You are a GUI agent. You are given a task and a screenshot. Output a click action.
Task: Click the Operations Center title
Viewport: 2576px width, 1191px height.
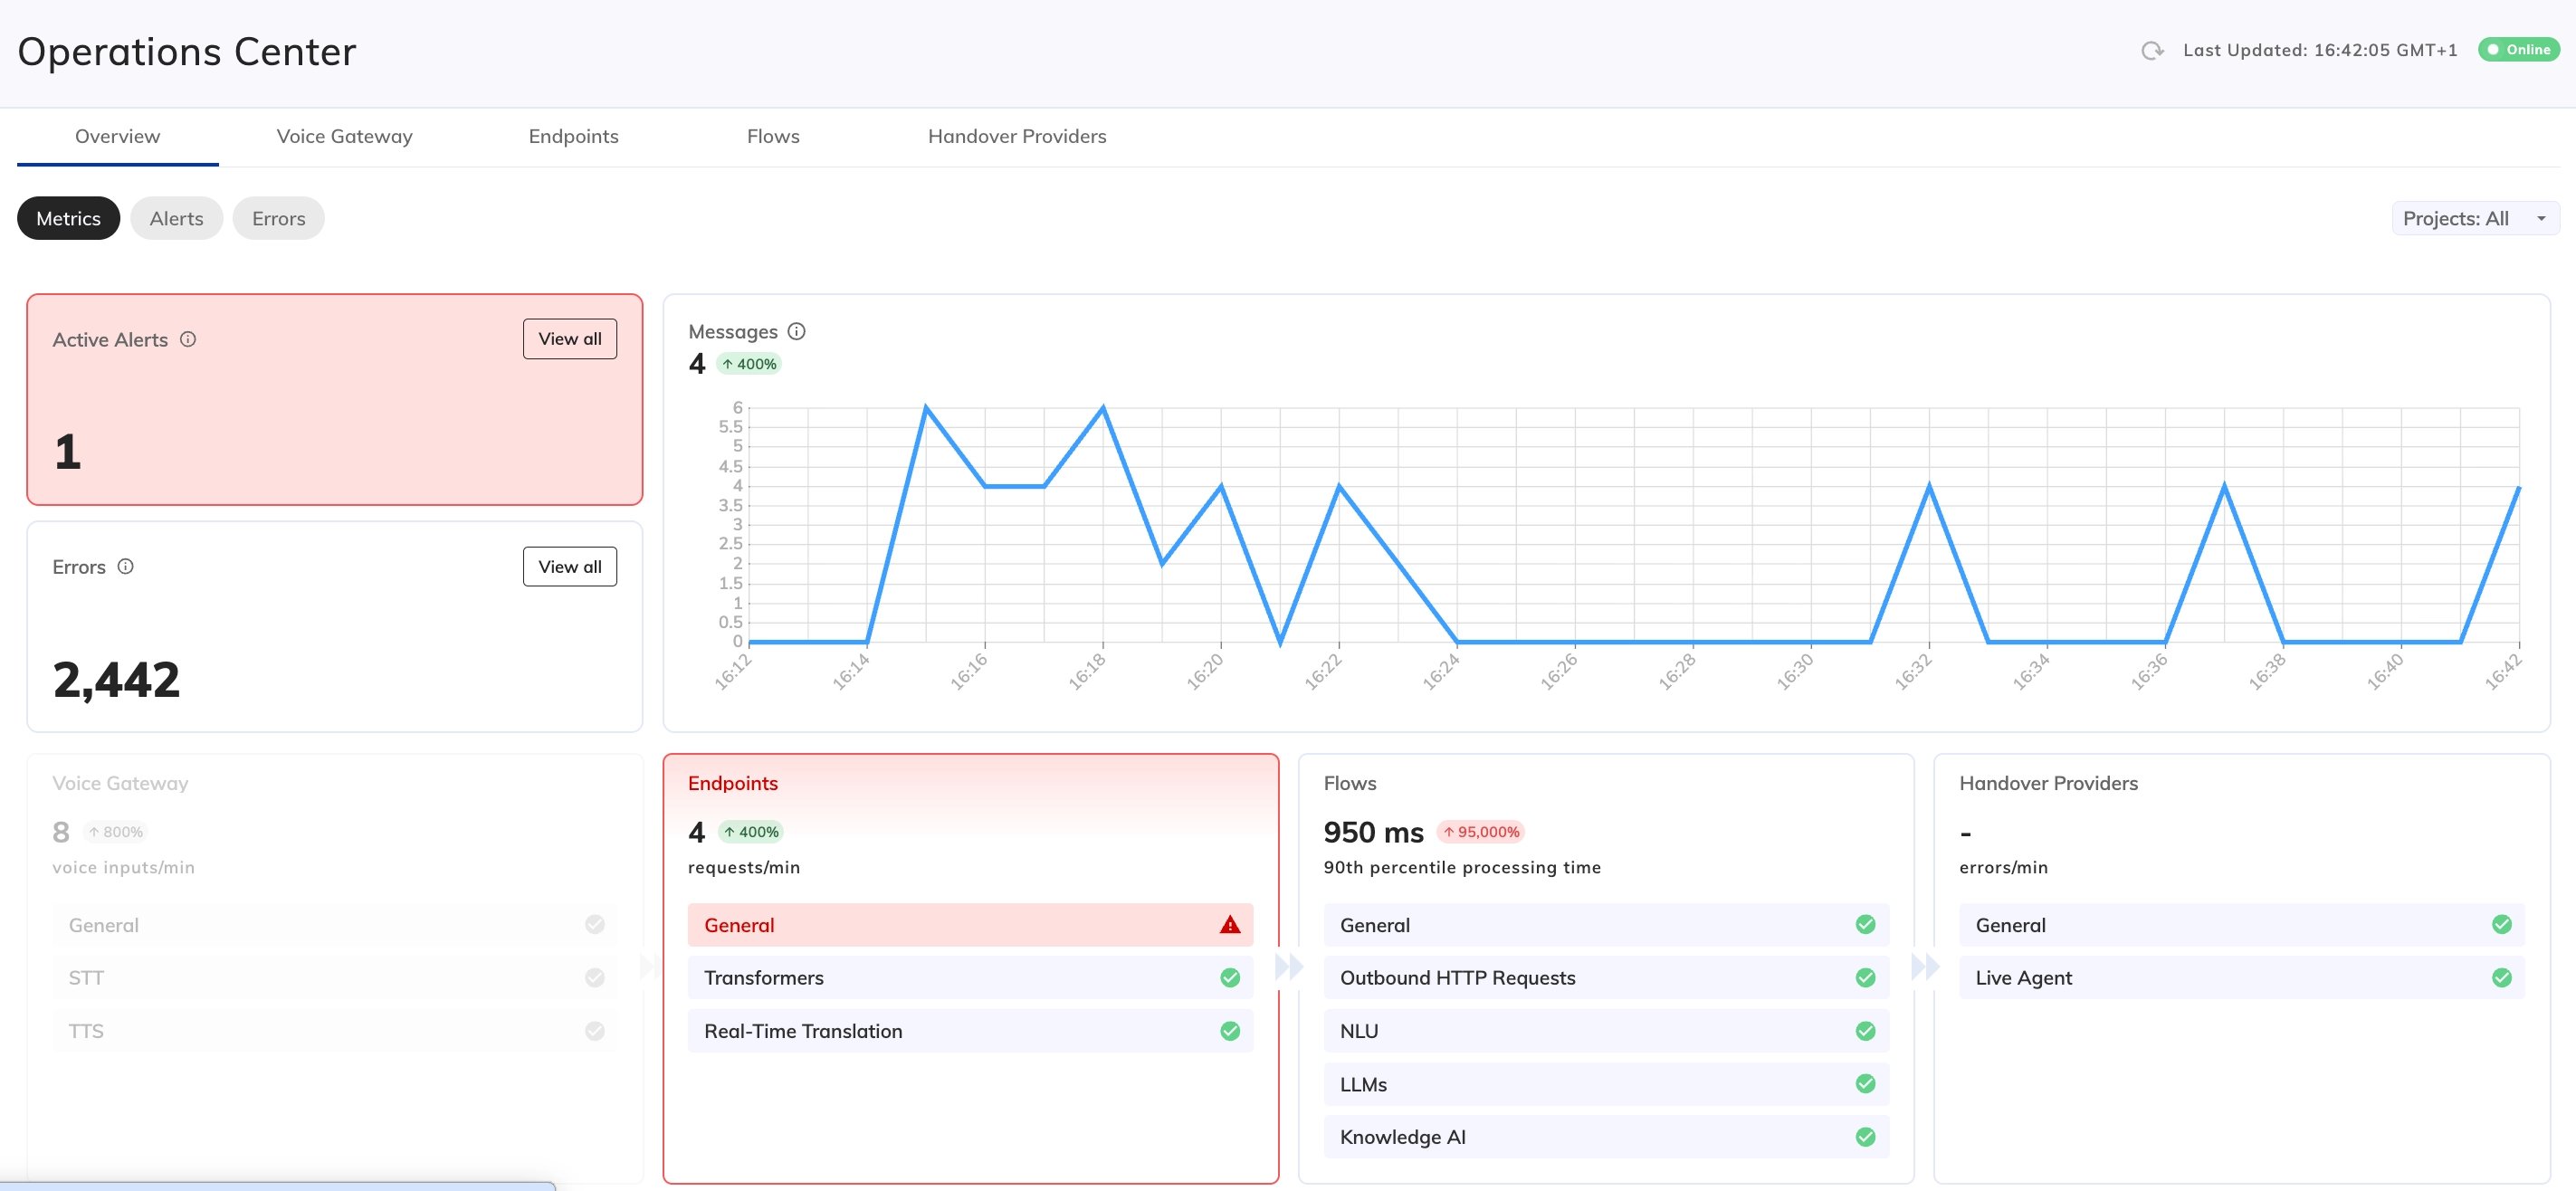(187, 52)
